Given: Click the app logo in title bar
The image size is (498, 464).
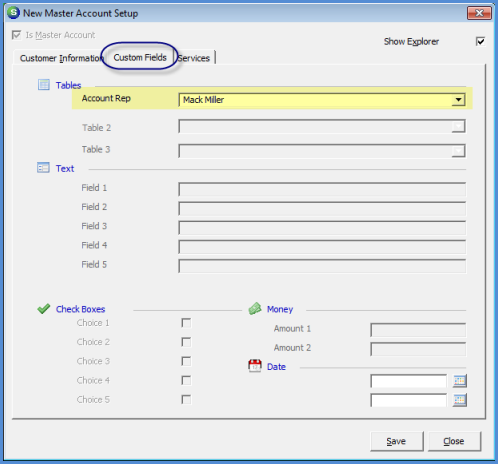Looking at the screenshot, I should [x=14, y=13].
